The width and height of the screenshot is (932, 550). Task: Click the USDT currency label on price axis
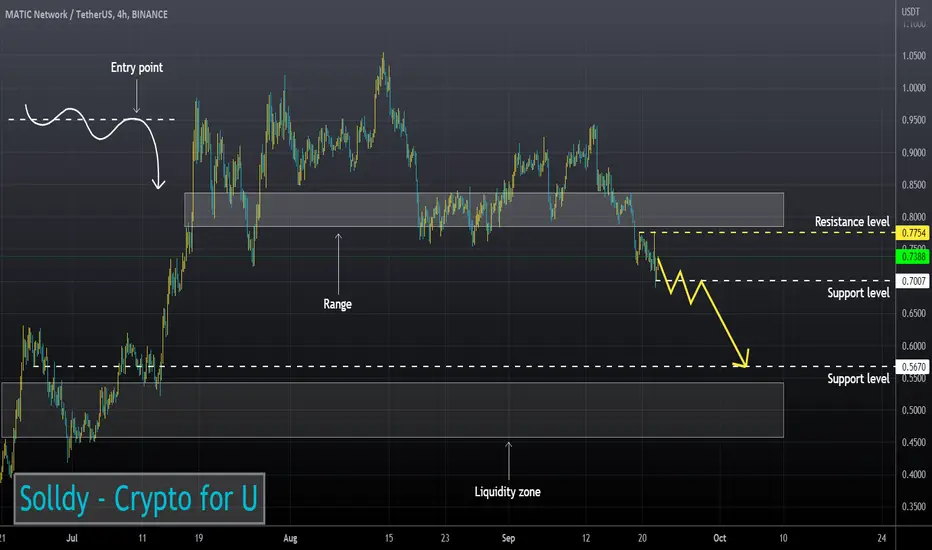(x=911, y=11)
